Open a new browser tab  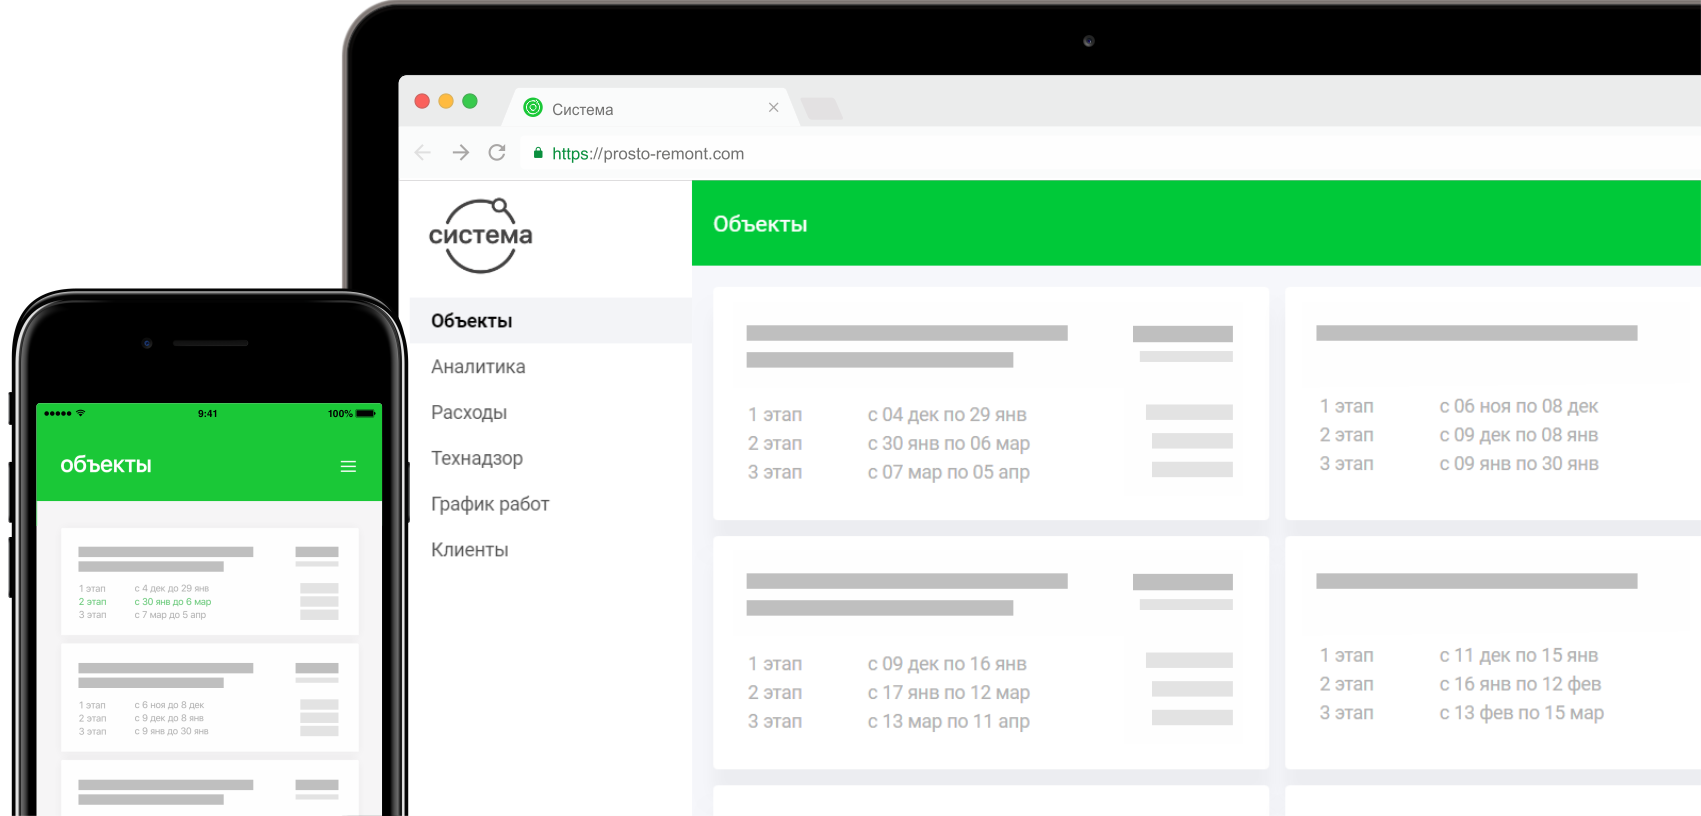pos(821,108)
